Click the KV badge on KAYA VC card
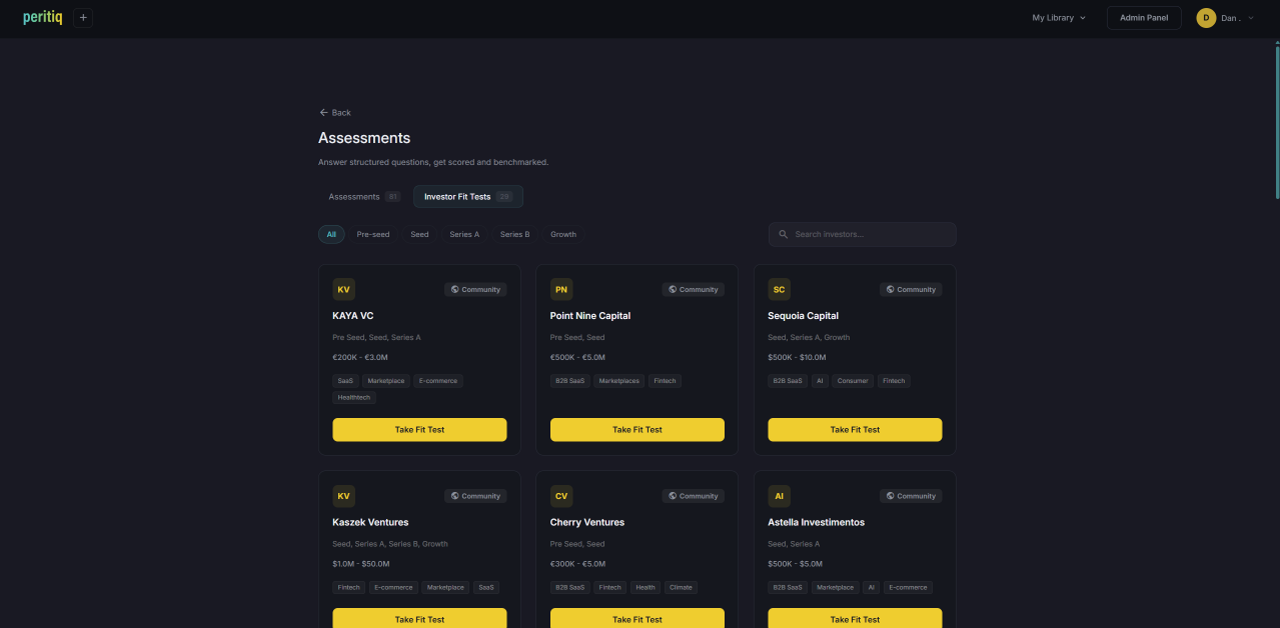Viewport: 1280px width, 628px height. coord(344,290)
